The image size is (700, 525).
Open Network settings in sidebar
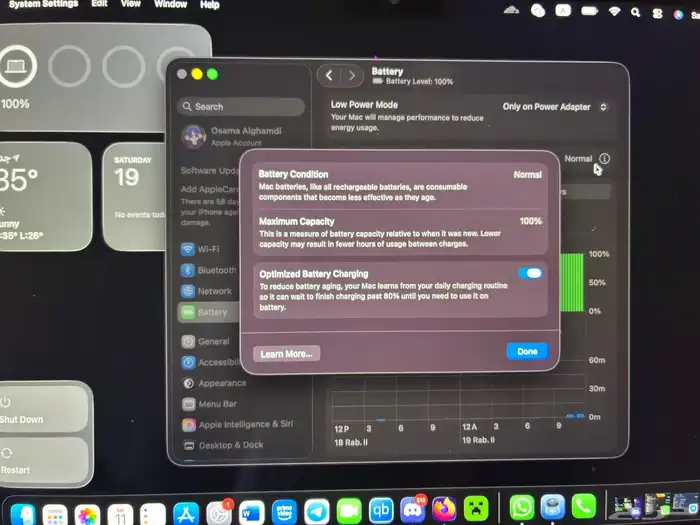point(206,291)
